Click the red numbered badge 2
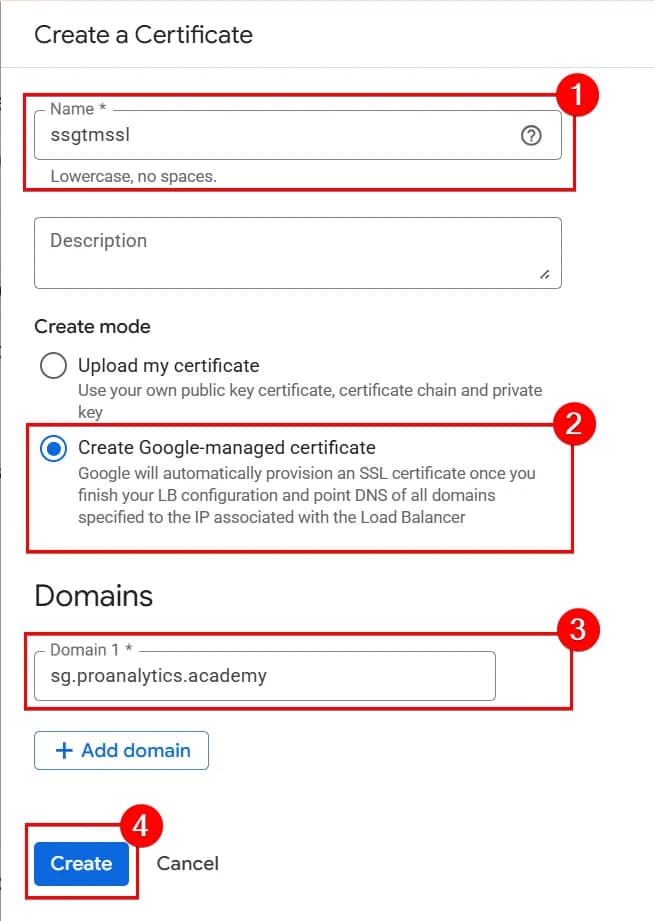654x921 pixels. coord(577,424)
